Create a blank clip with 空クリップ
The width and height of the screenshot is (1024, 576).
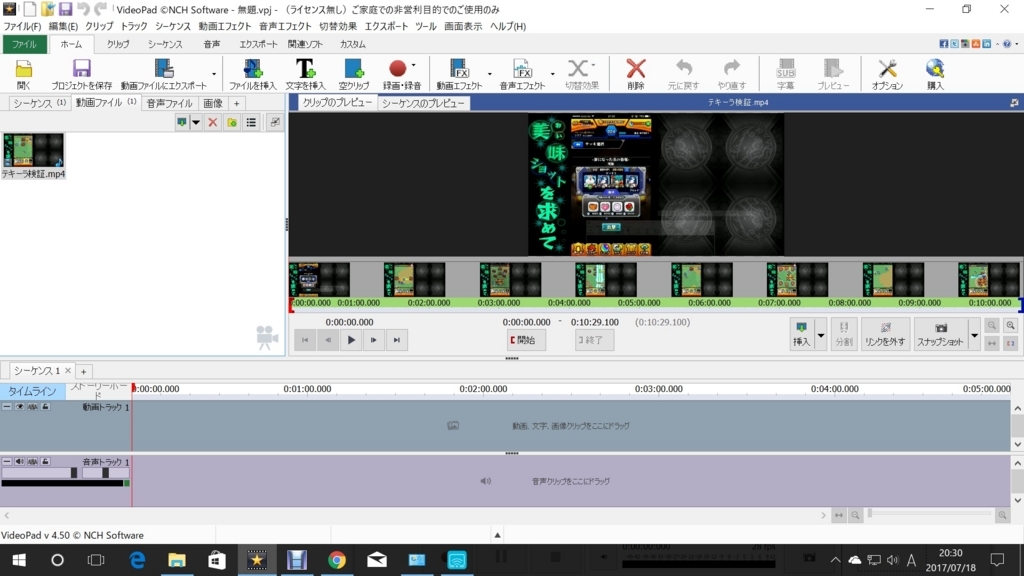point(353,74)
